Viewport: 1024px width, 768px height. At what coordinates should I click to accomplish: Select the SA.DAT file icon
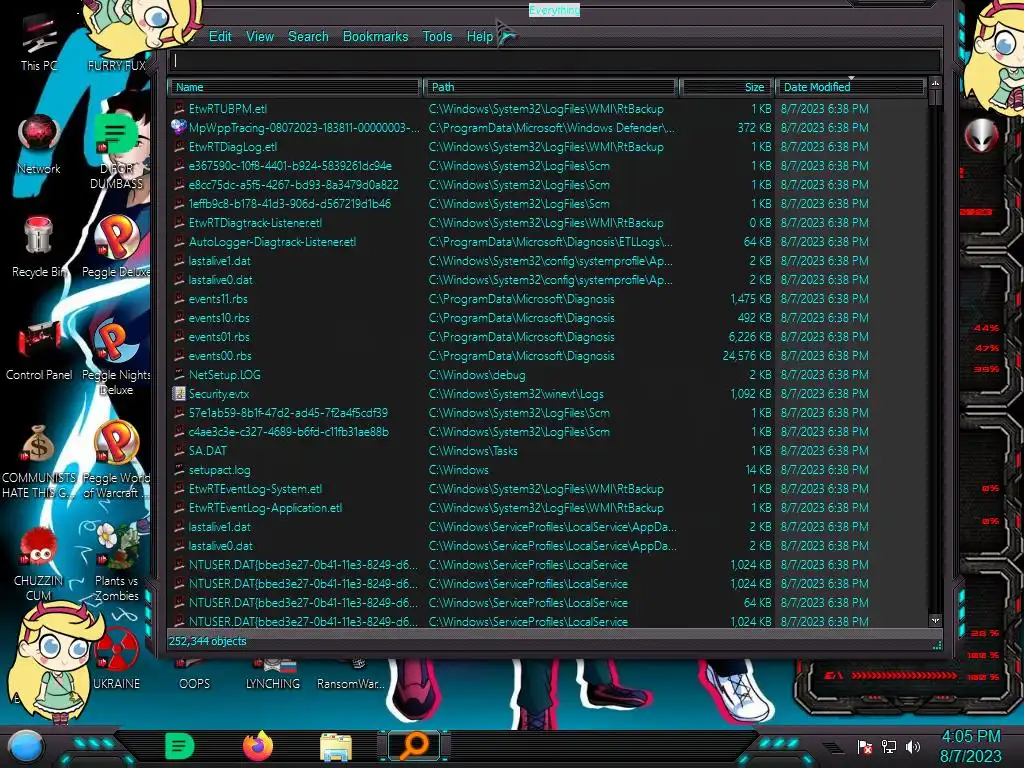coord(178,451)
